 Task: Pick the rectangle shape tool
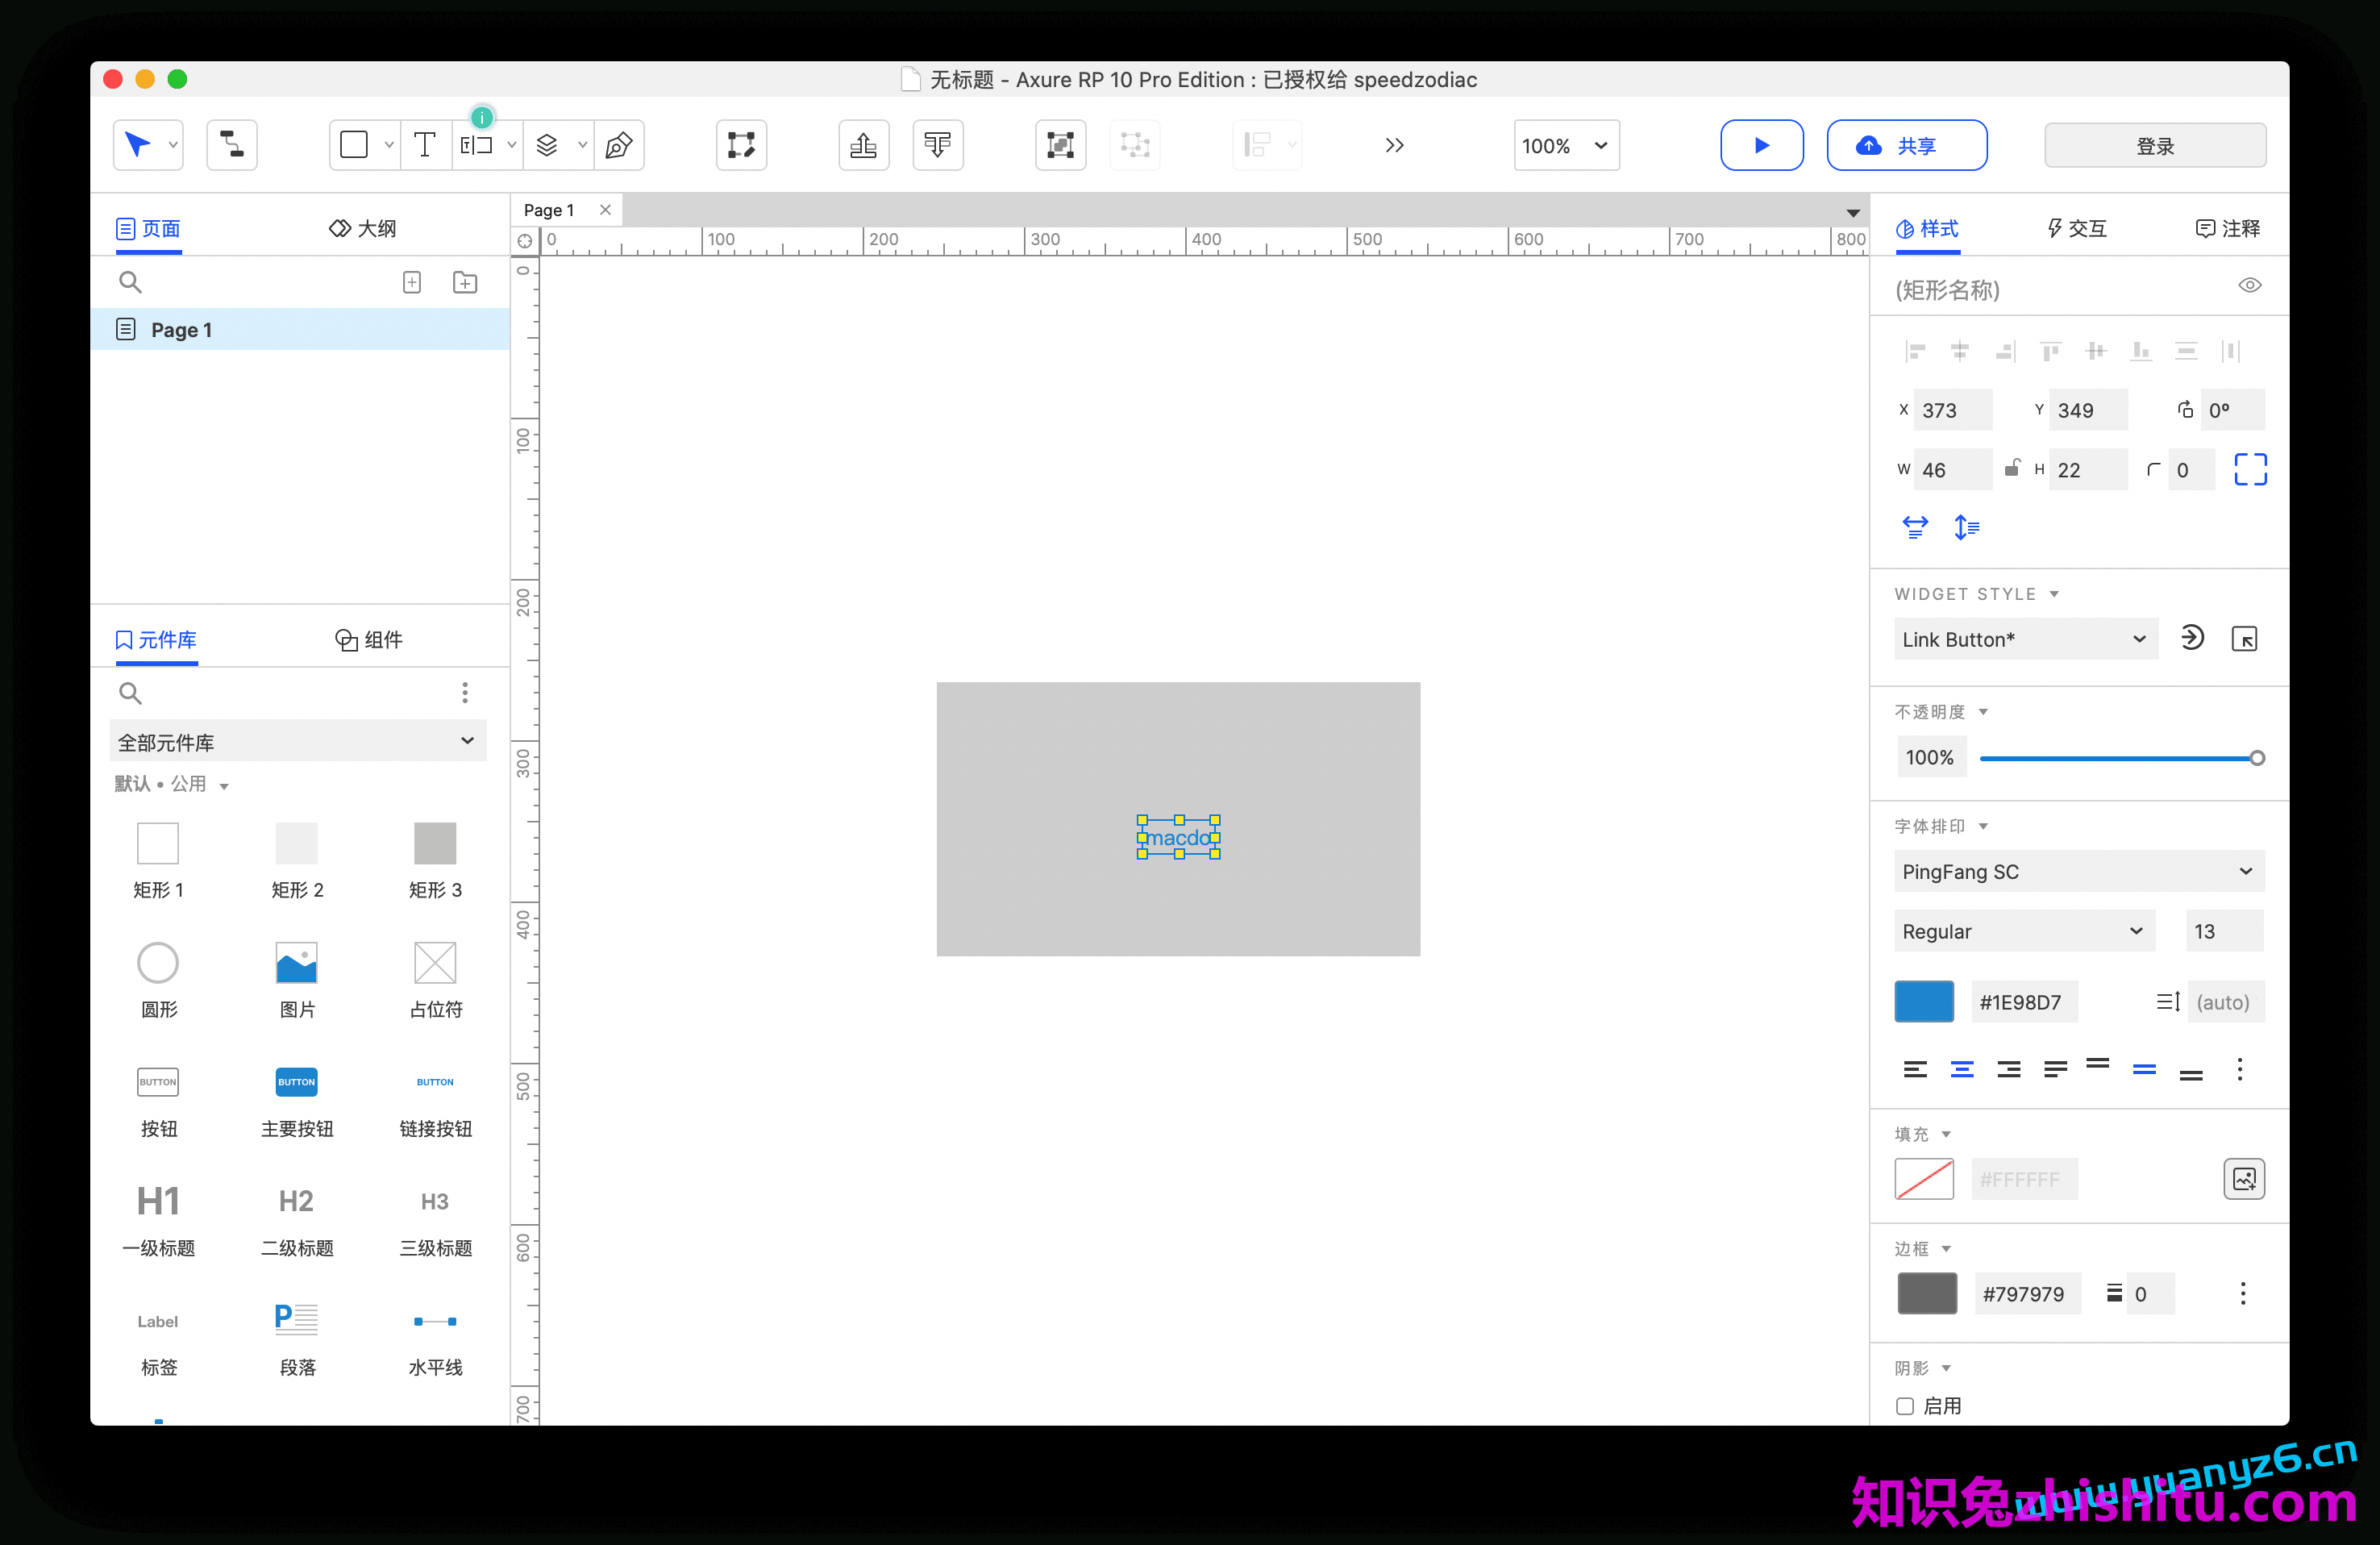354,146
